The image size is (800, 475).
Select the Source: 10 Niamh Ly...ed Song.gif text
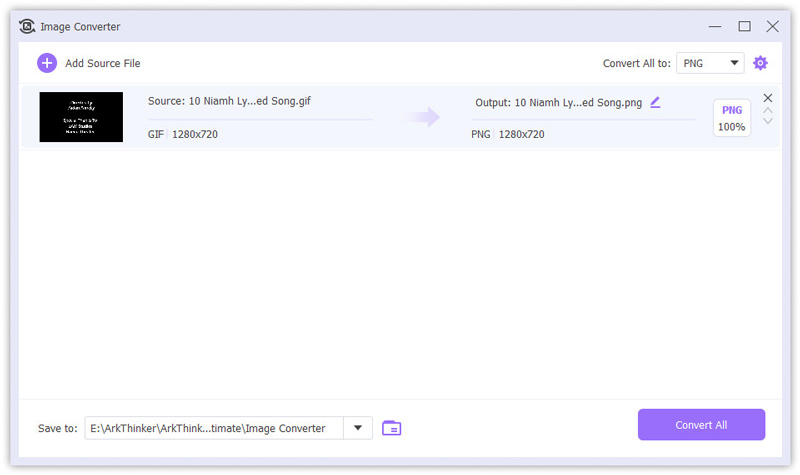229,101
